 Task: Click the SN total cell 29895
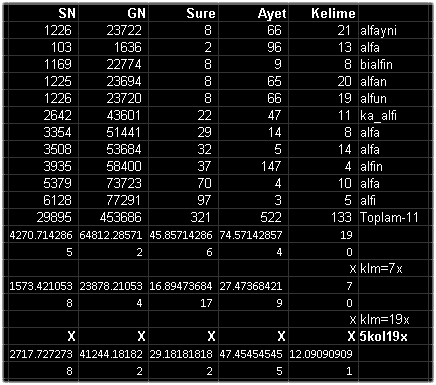click(43, 217)
